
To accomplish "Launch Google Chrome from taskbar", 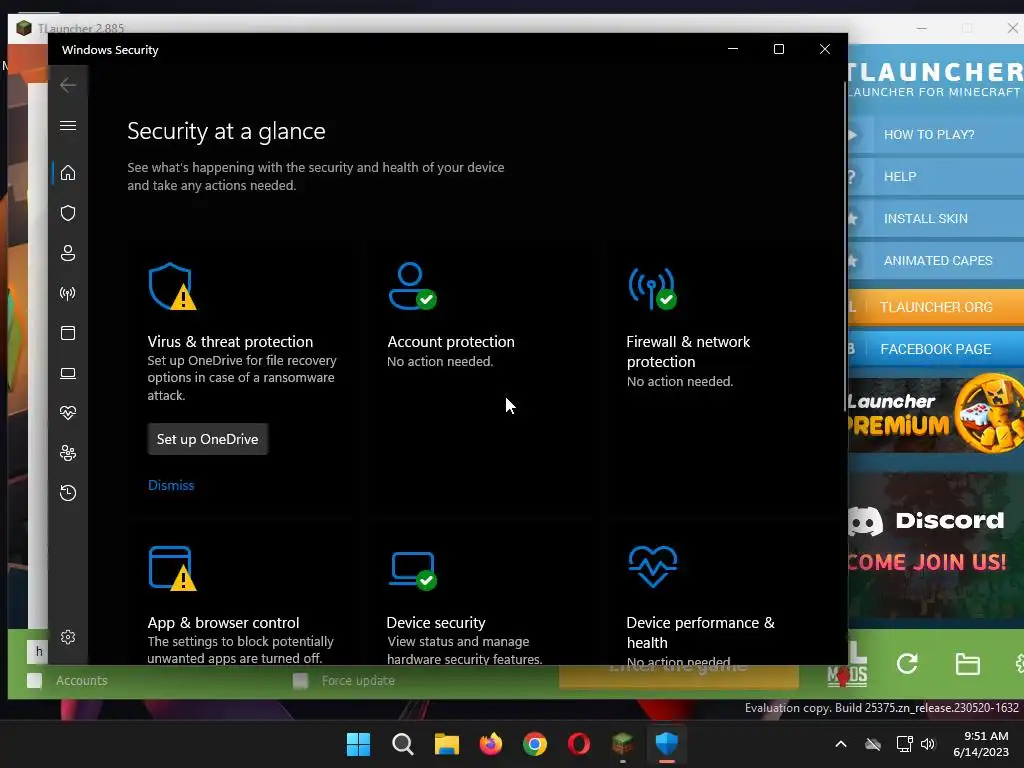I will (x=535, y=744).
